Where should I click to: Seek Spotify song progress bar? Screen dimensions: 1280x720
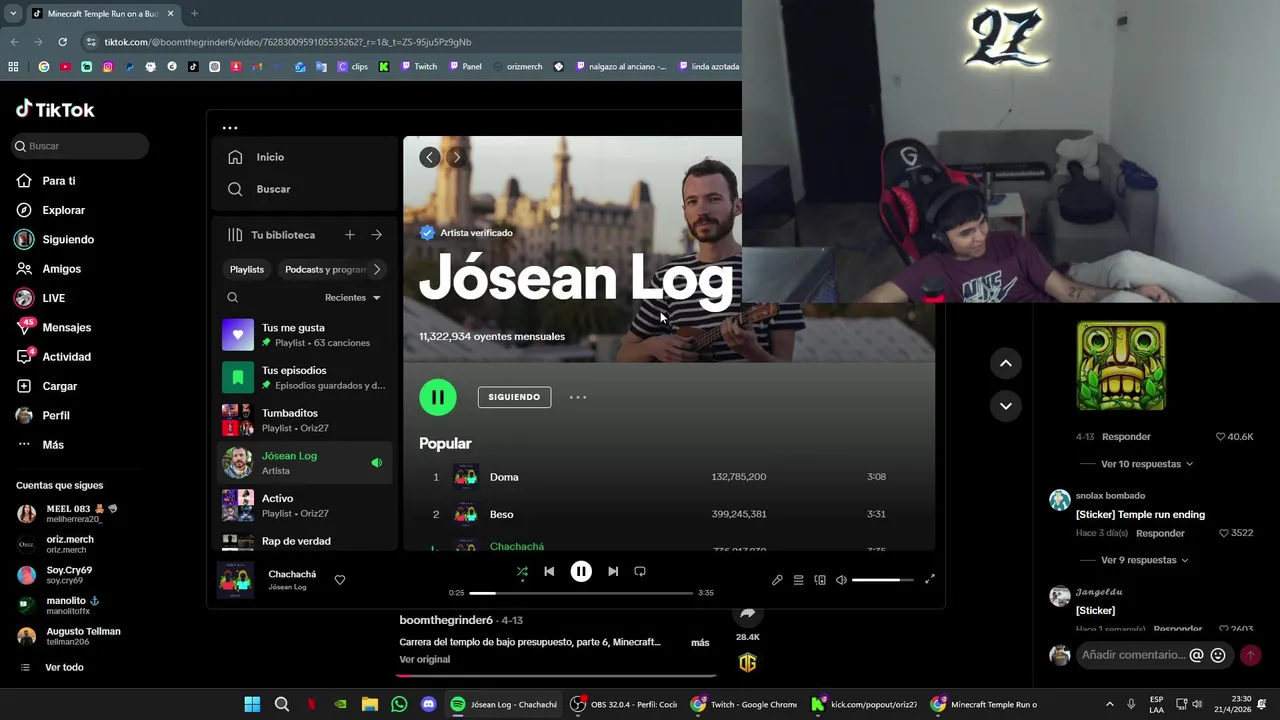pyautogui.click(x=581, y=593)
